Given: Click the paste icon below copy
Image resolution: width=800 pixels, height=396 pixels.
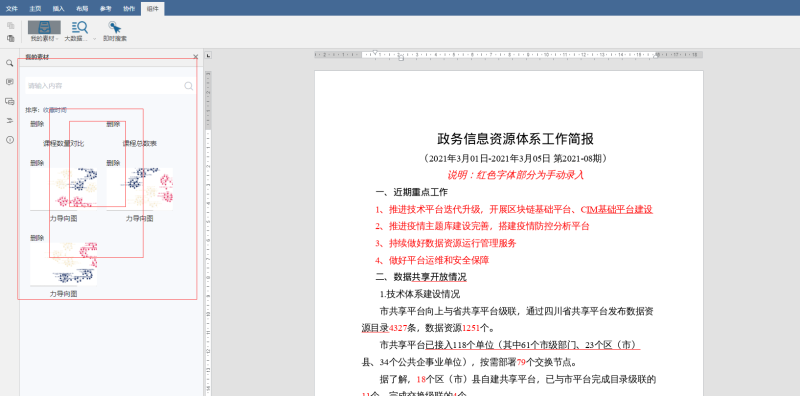Looking at the screenshot, I should coord(11,38).
